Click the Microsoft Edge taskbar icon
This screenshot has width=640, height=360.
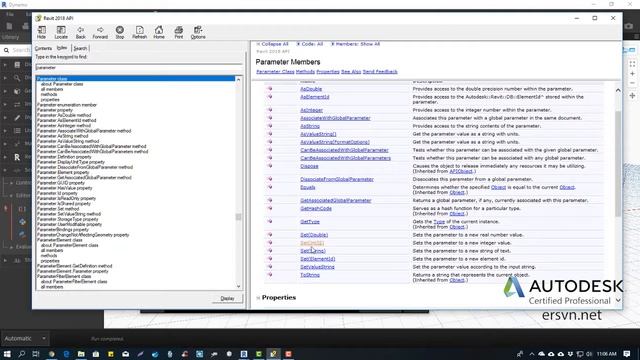[x=66, y=354]
